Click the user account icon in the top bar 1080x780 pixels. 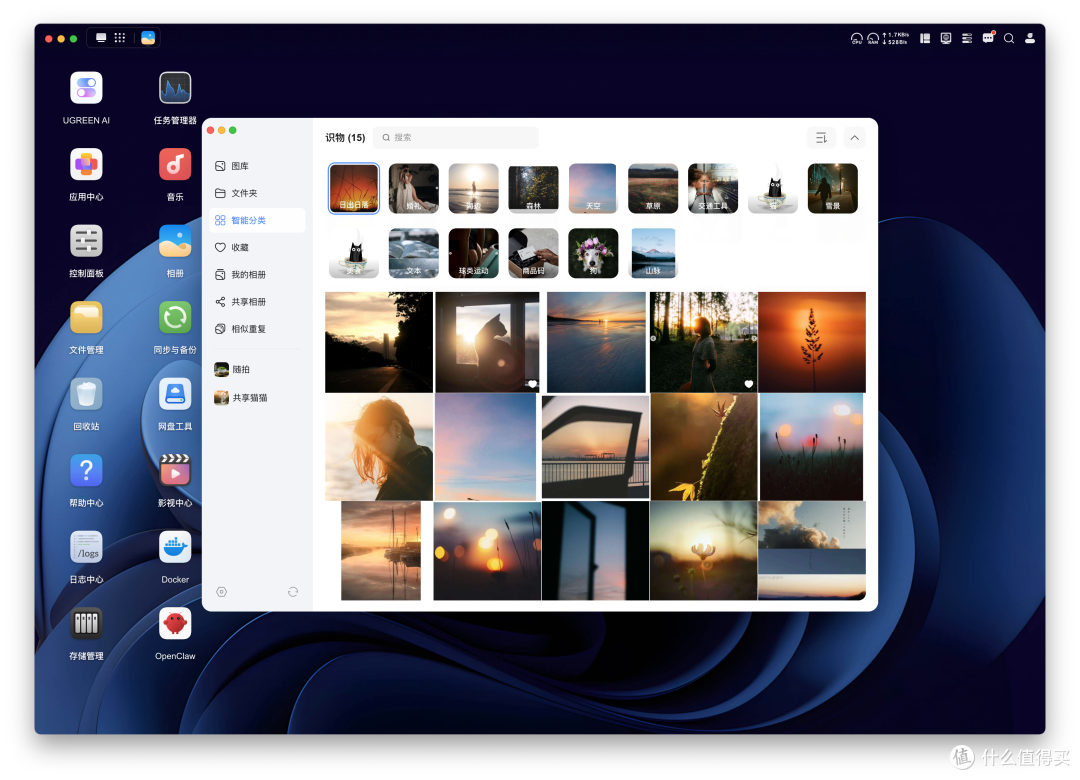pos(1030,39)
